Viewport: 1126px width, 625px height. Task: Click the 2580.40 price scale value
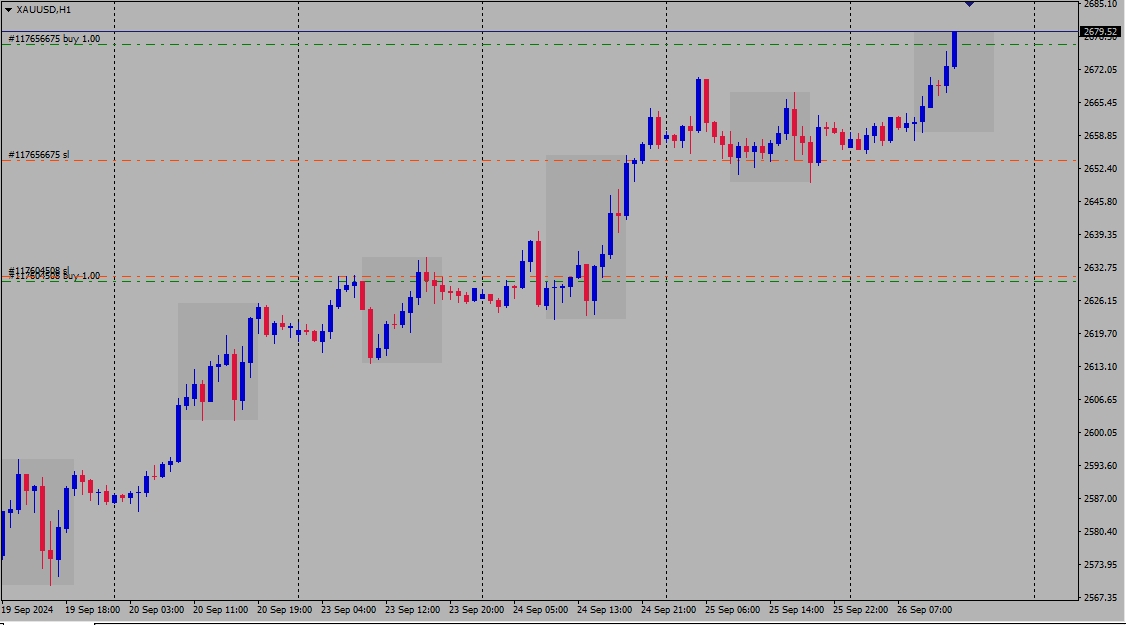1100,532
